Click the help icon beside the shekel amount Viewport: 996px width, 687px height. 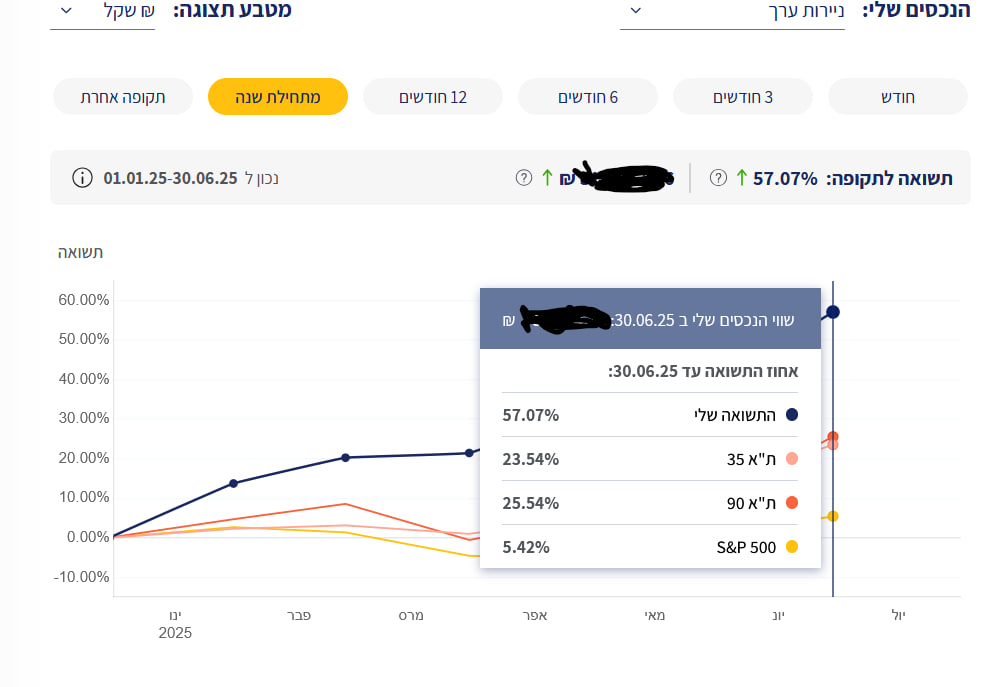click(523, 178)
